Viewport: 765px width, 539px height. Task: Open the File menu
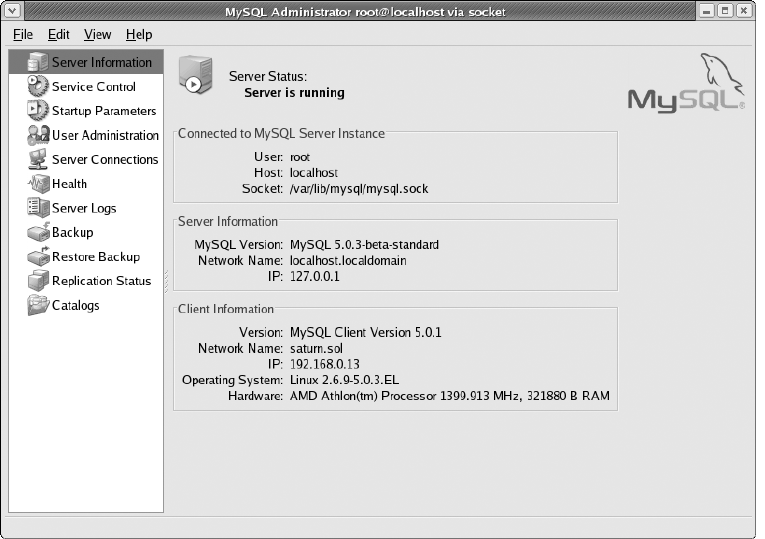click(23, 35)
